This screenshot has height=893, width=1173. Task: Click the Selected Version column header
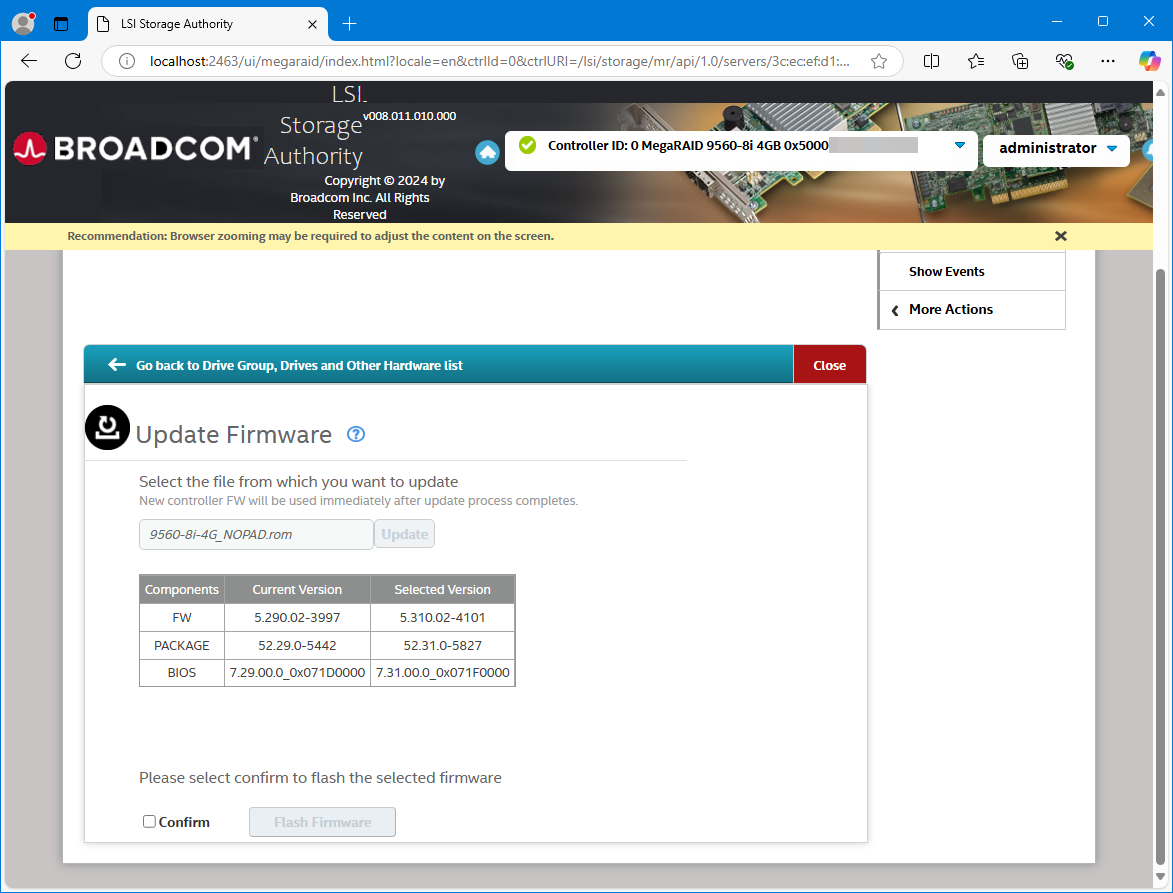pos(442,589)
